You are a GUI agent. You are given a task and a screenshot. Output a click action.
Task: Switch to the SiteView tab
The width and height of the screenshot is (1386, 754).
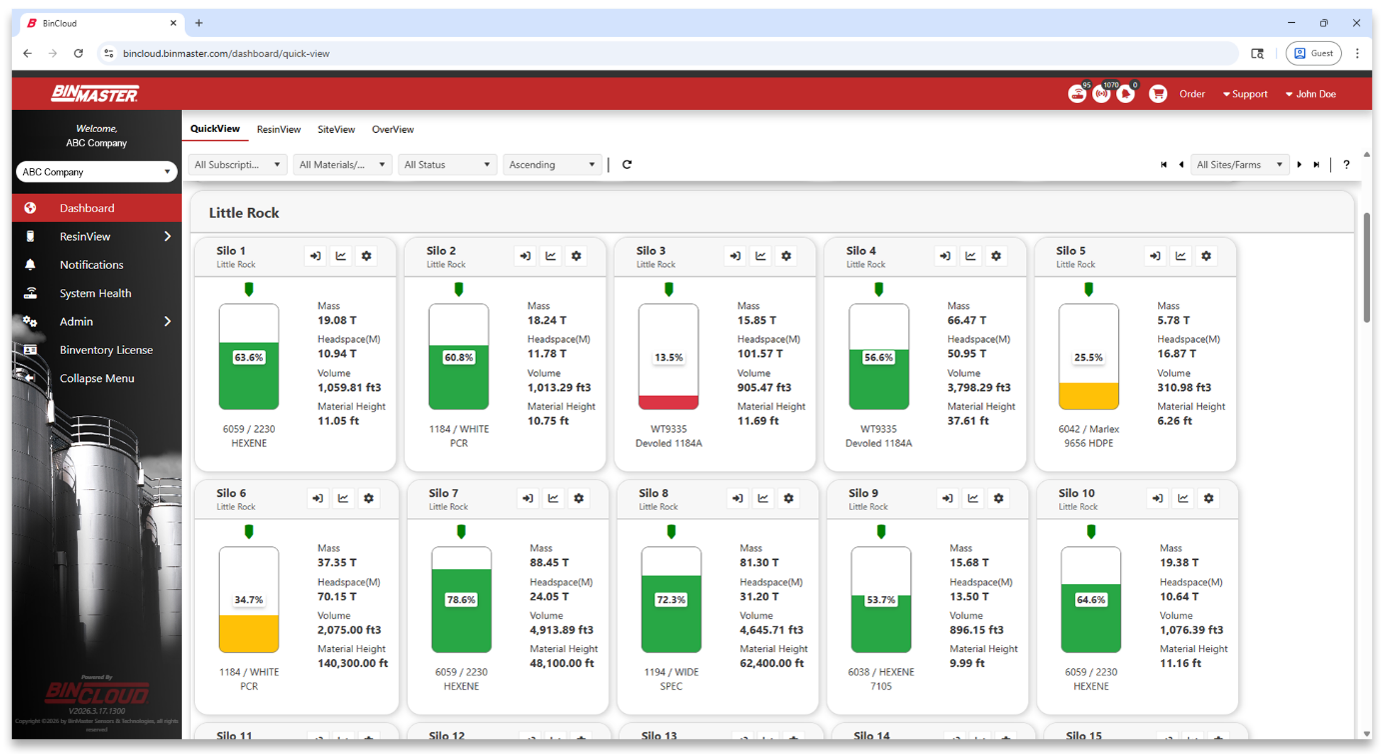tap(336, 130)
